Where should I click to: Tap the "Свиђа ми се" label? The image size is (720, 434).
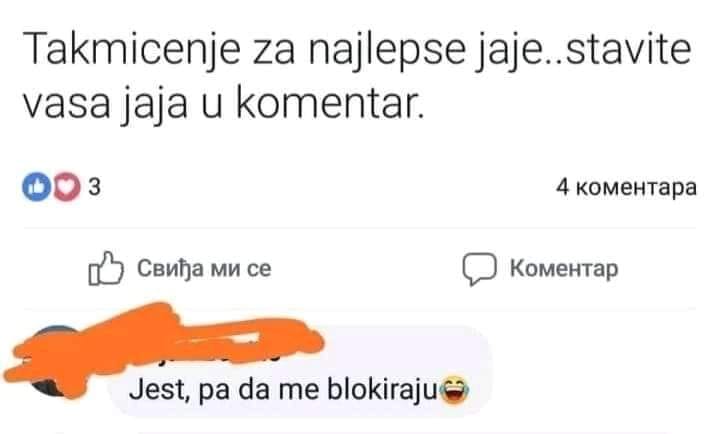point(204,268)
